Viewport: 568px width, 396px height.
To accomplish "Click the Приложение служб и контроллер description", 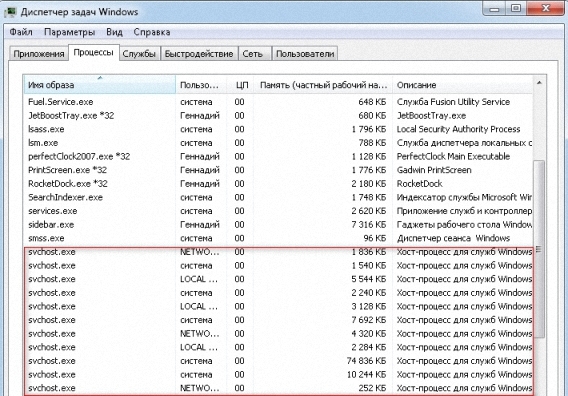I will click(x=464, y=211).
